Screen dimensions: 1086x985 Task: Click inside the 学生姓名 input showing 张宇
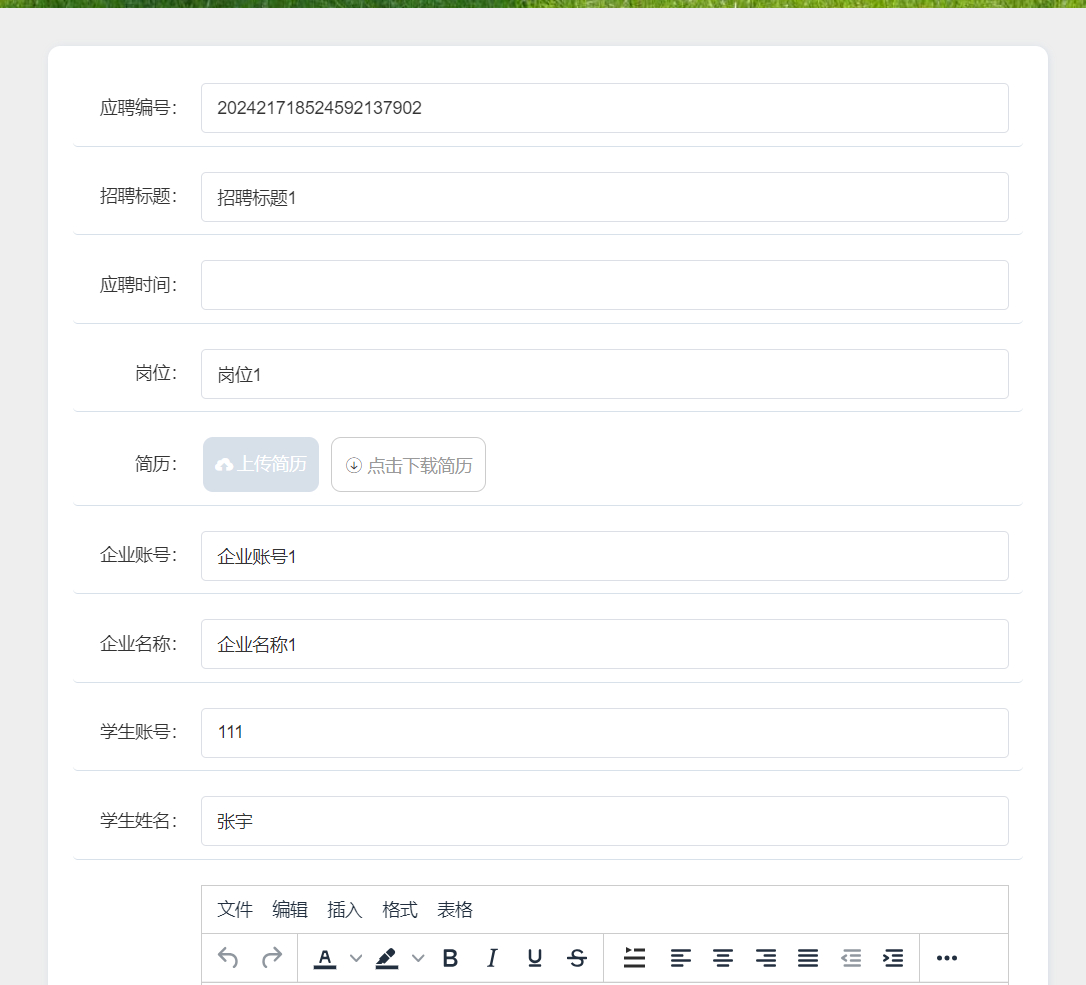[x=604, y=820]
